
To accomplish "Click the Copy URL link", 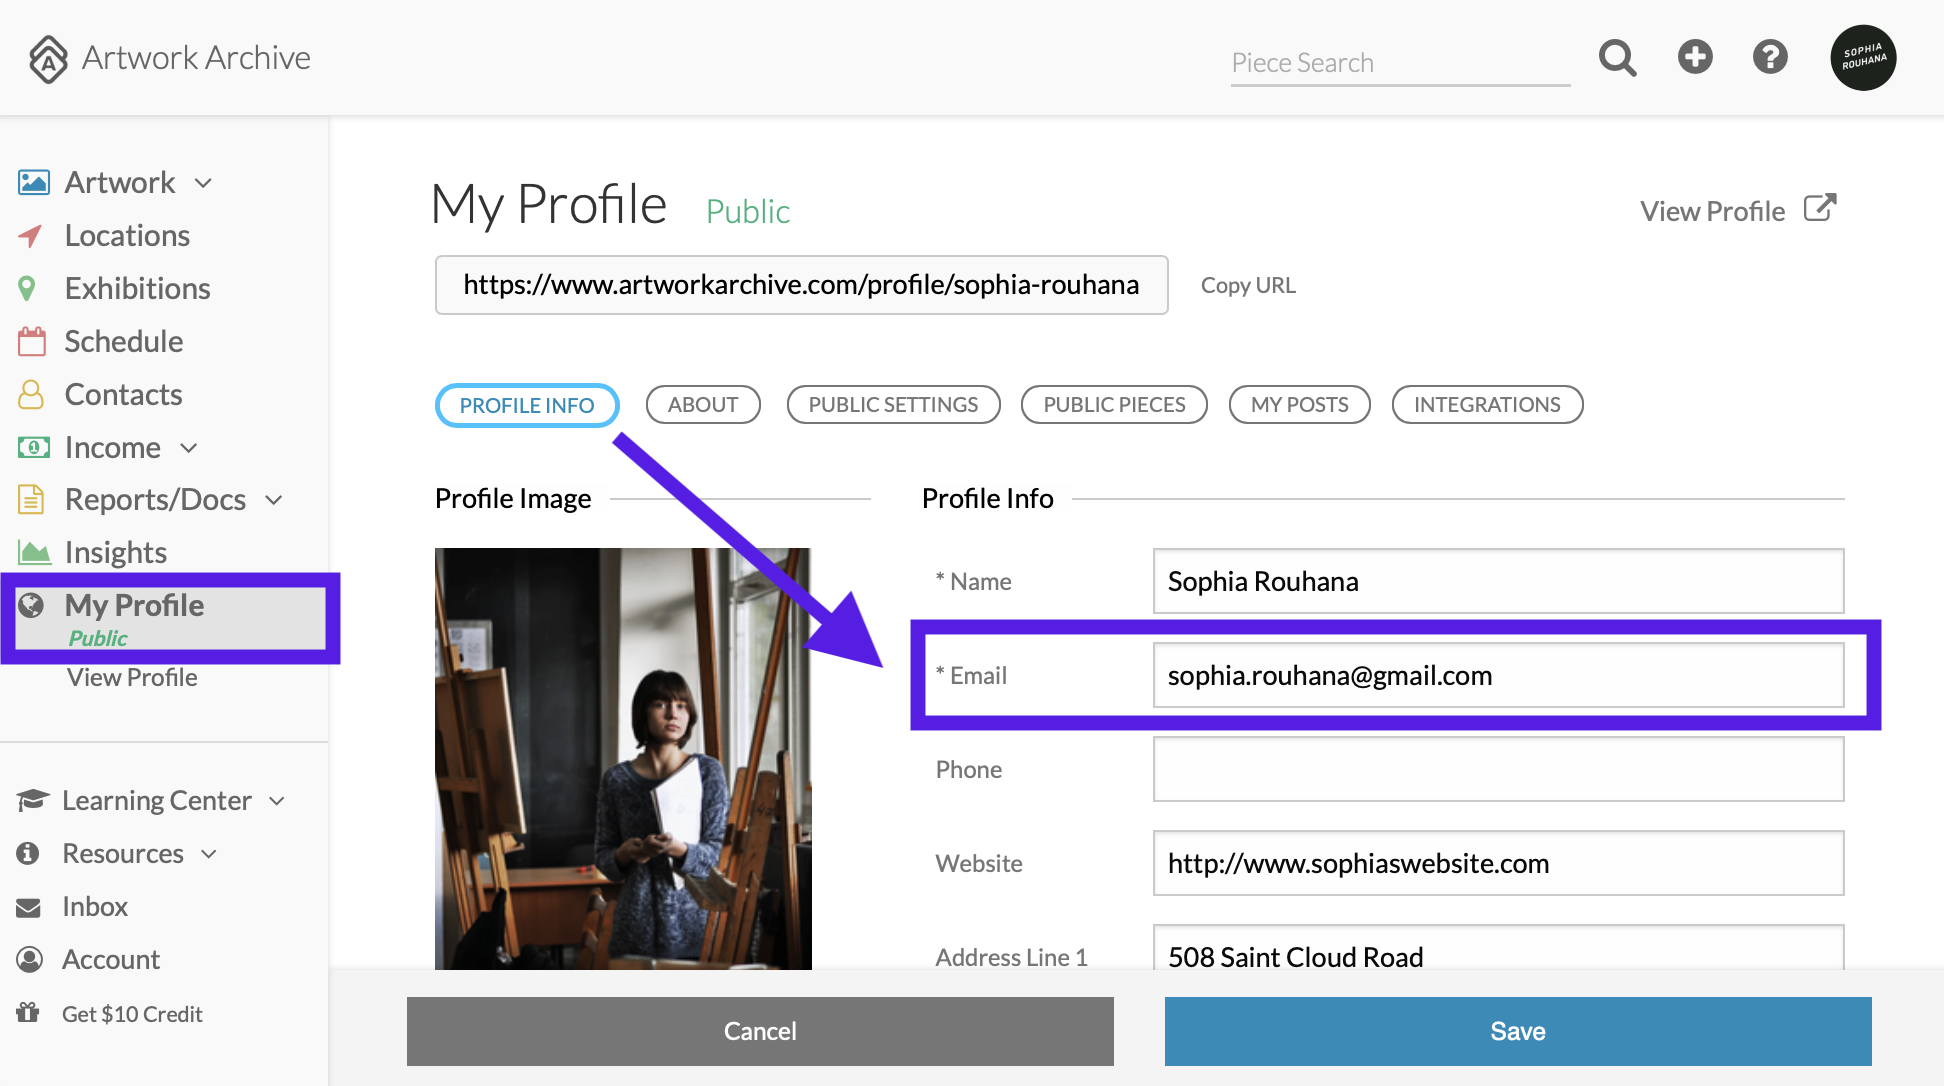I will tap(1248, 286).
